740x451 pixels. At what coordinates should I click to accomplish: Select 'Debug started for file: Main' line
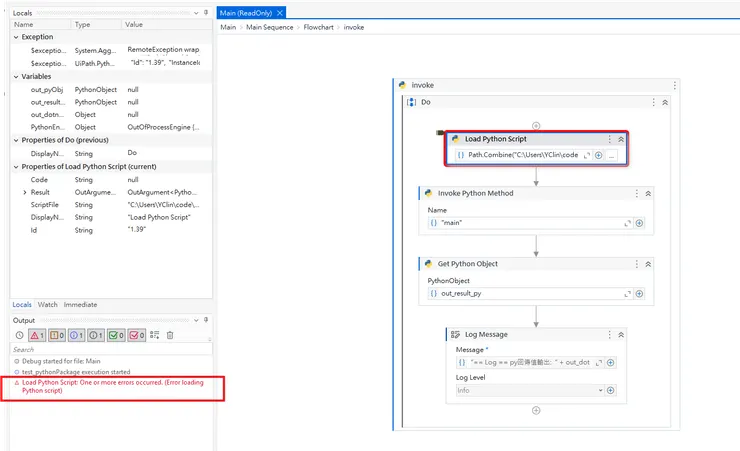click(x=61, y=361)
